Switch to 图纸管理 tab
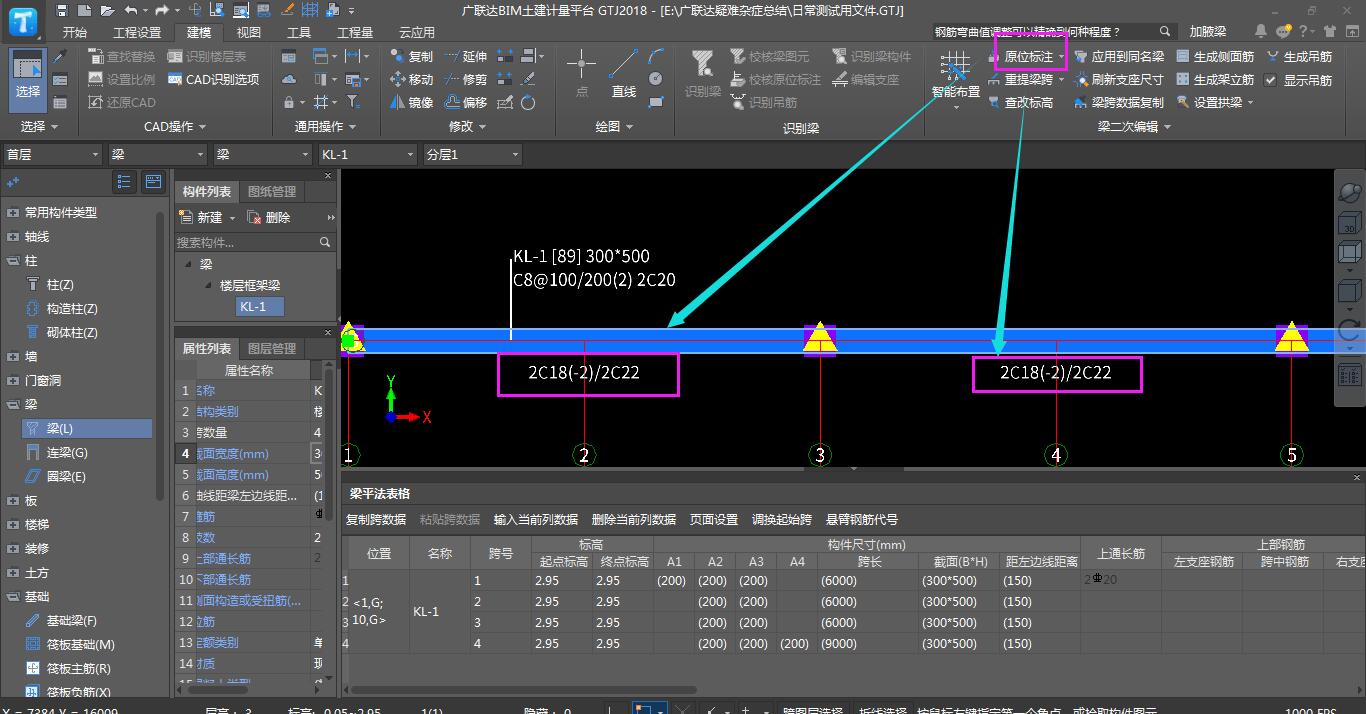 click(x=272, y=192)
